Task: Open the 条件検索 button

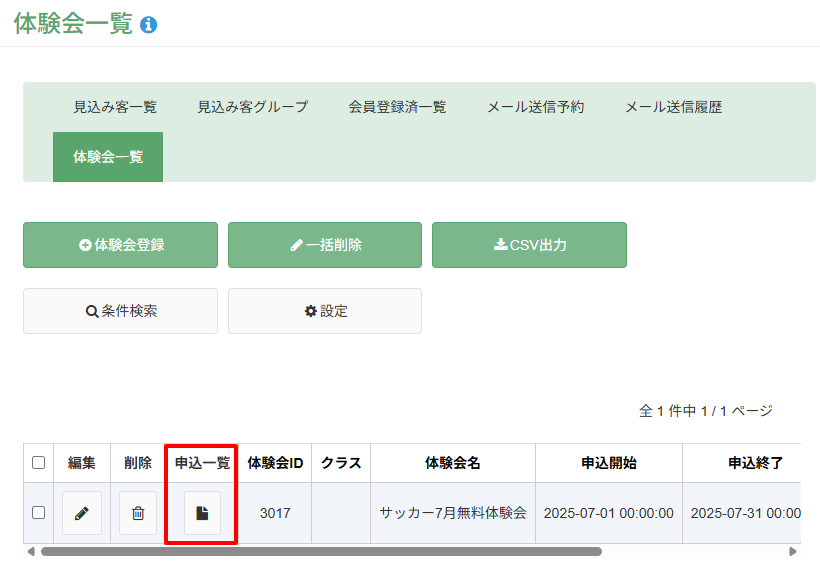Action: (120, 311)
